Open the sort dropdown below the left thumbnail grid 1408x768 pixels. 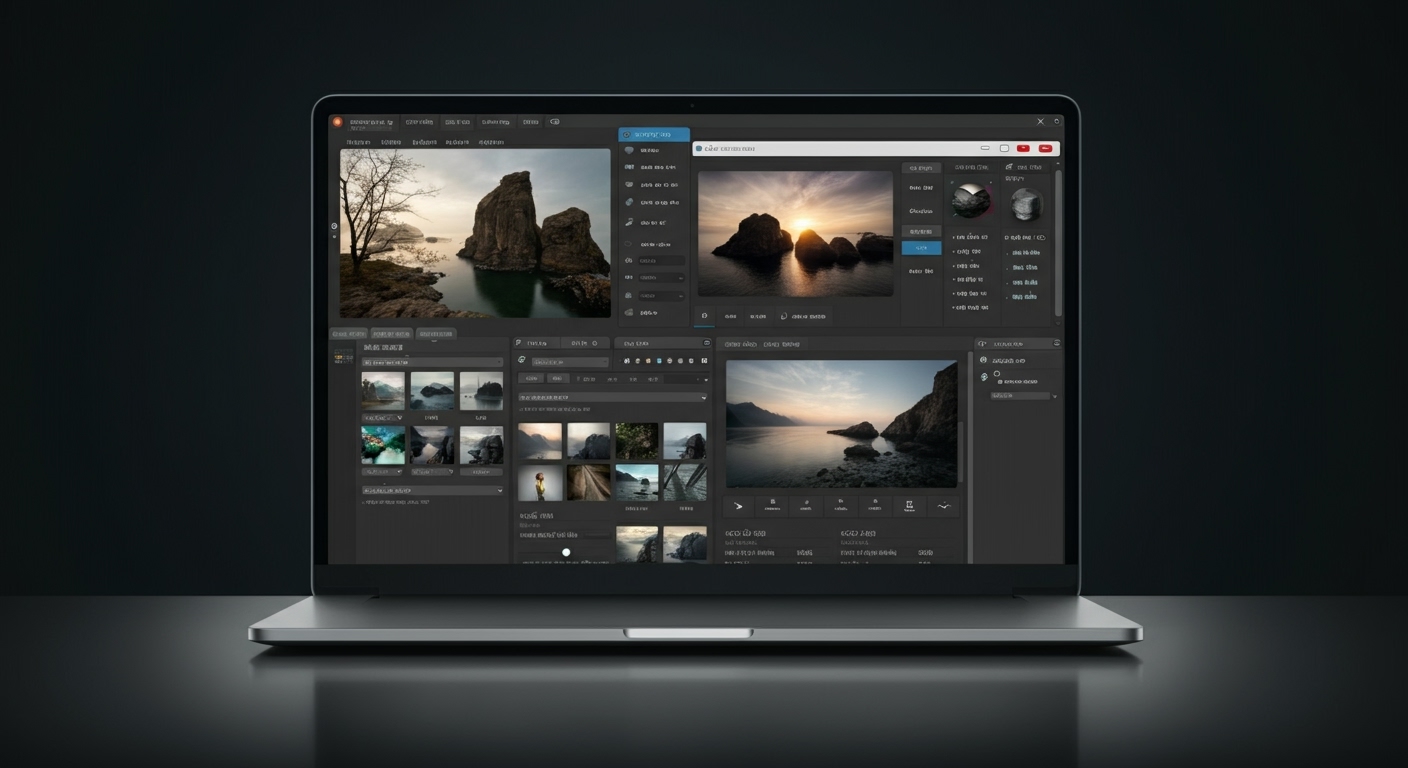(x=432, y=490)
